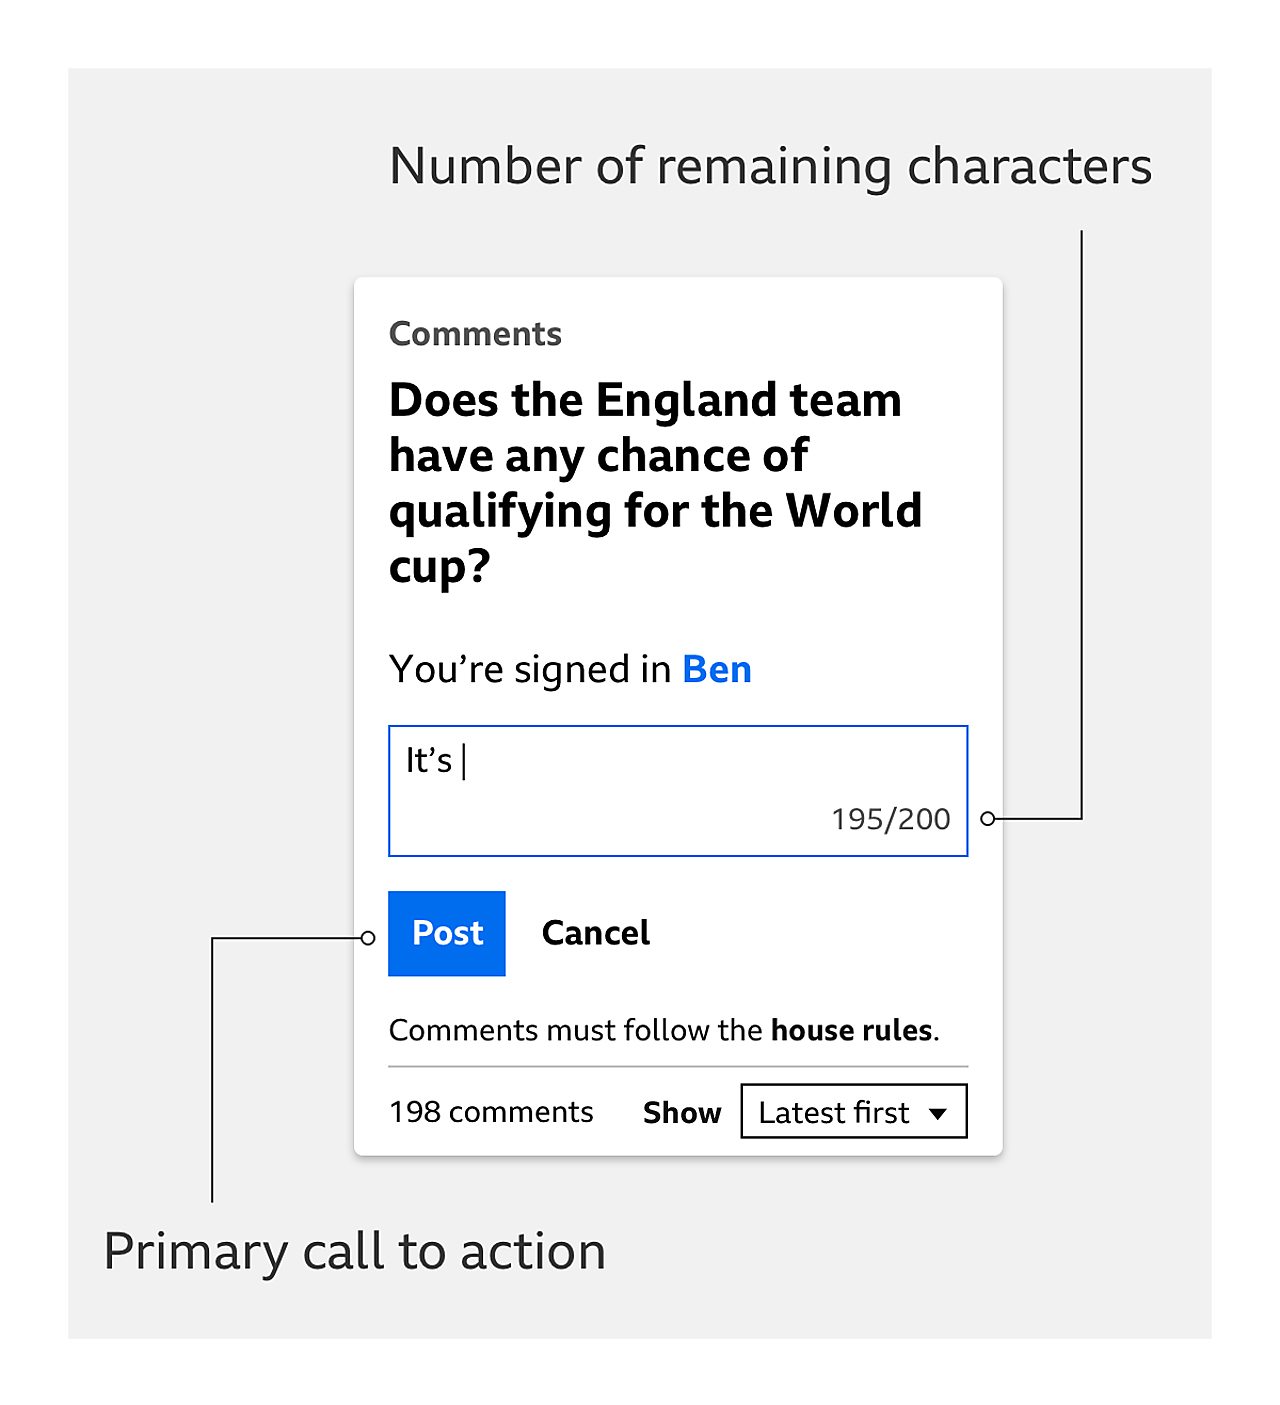The height and width of the screenshot is (1405, 1280).
Task: Select Cancel to discard the comment
Action: coord(596,933)
